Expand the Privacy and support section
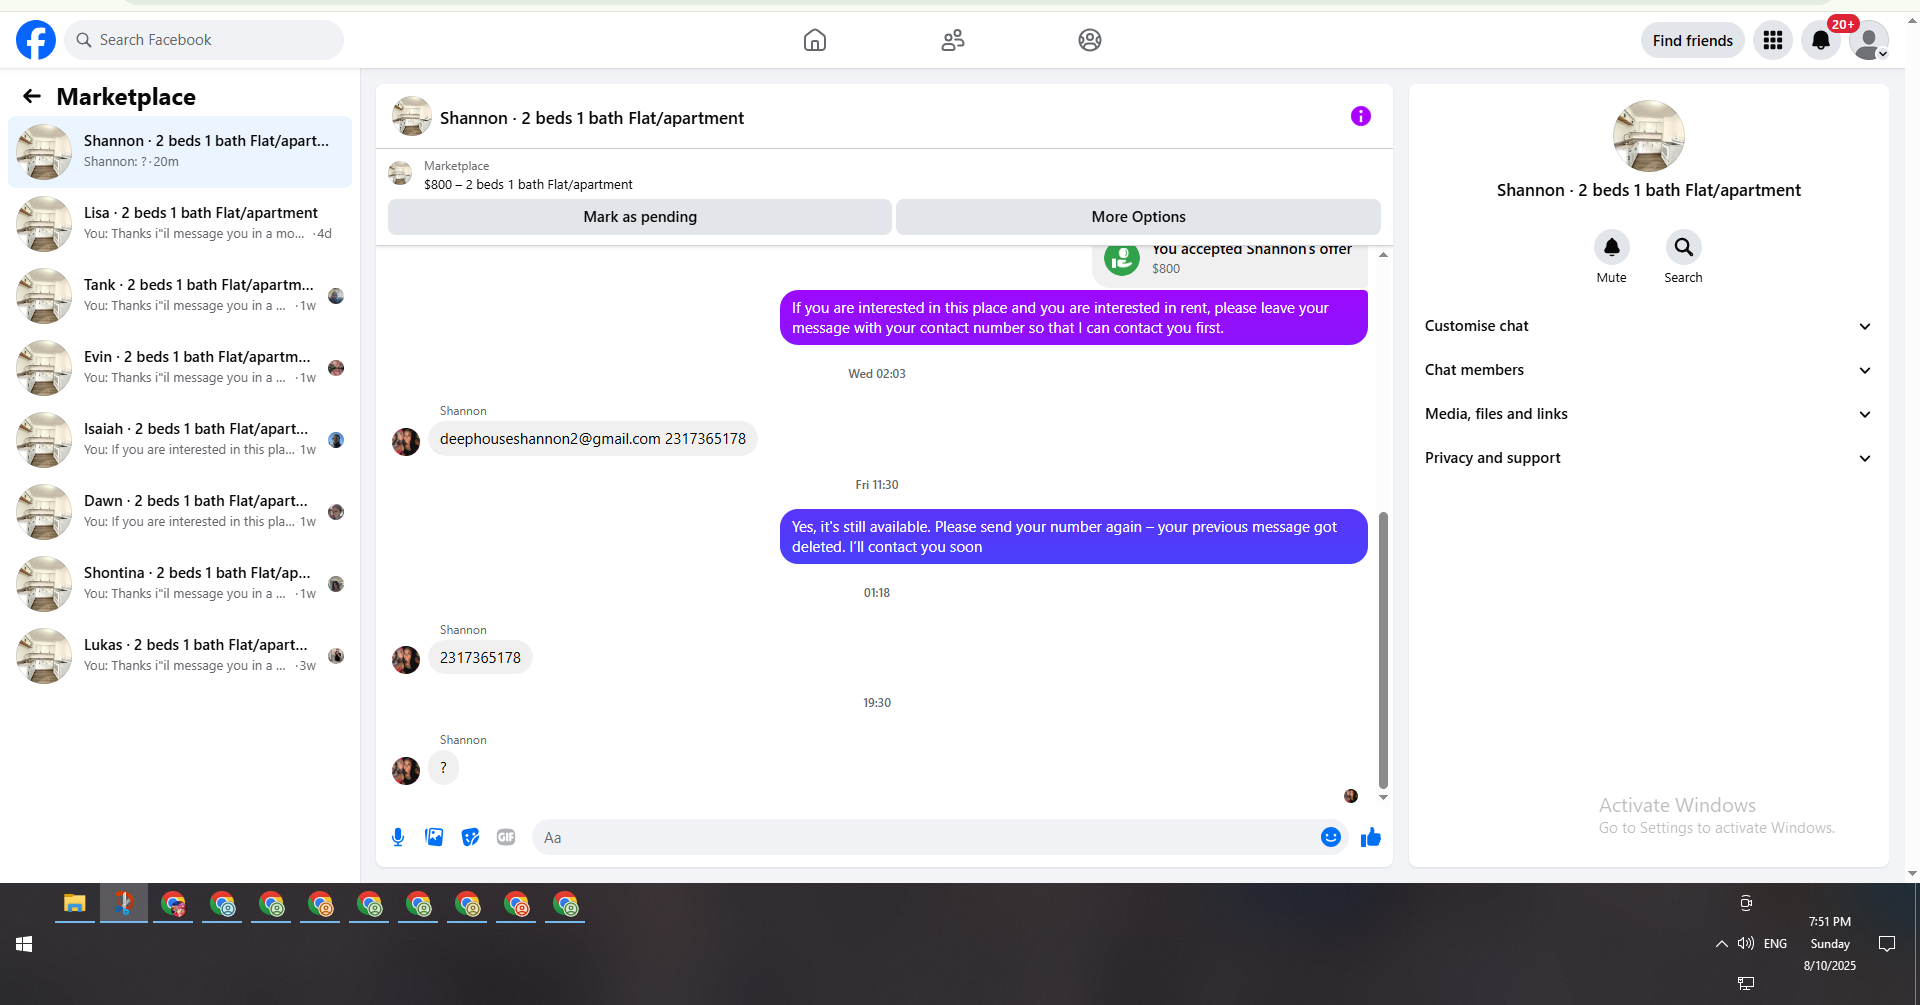Image resolution: width=1920 pixels, height=1005 pixels. (1648, 458)
